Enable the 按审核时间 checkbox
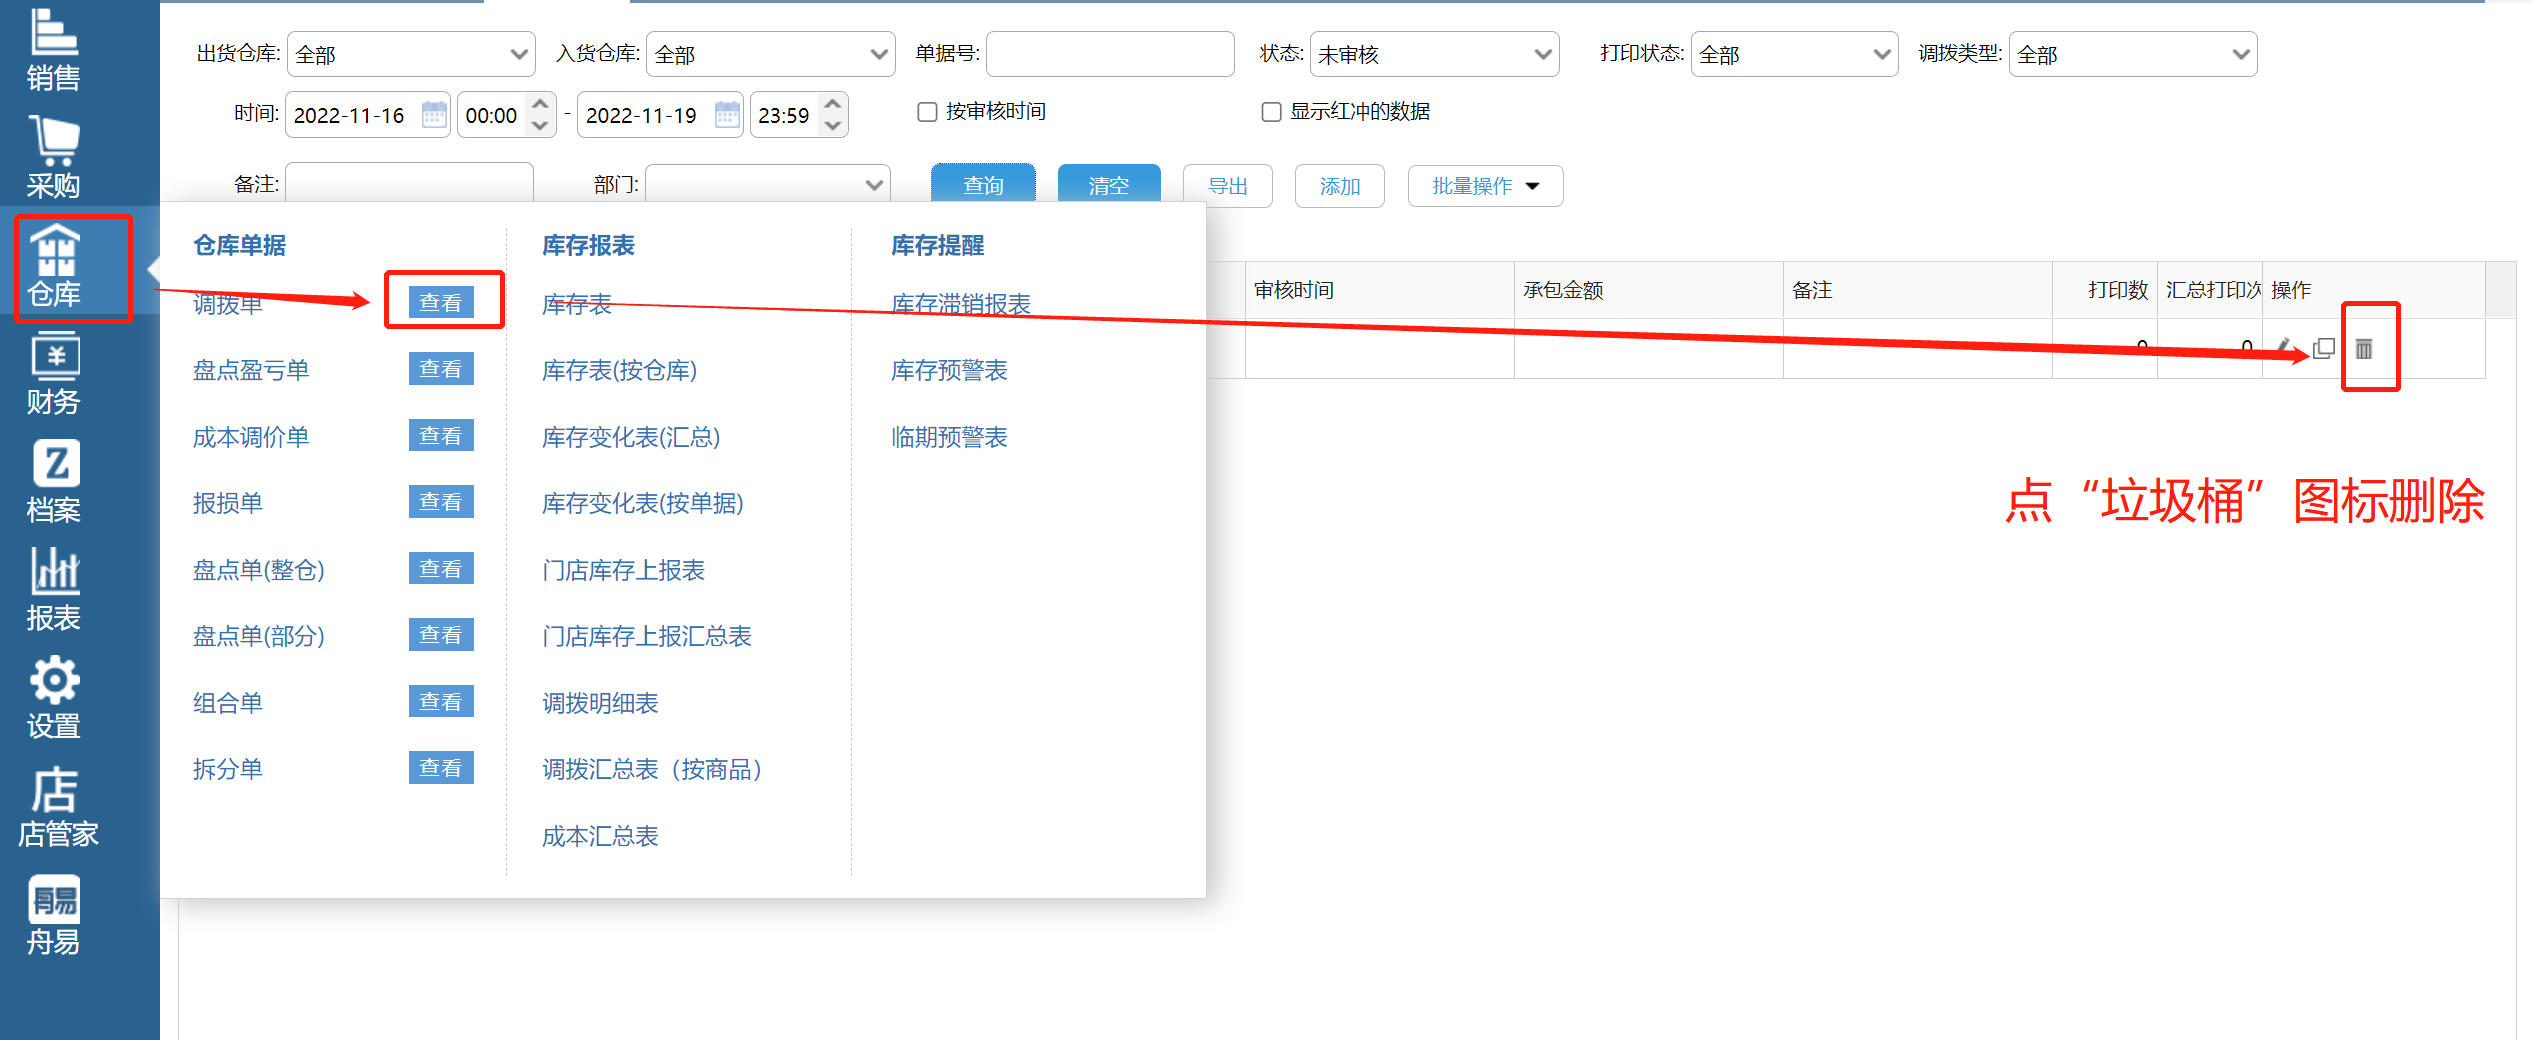Screen dimensions: 2532x1040 [927, 112]
